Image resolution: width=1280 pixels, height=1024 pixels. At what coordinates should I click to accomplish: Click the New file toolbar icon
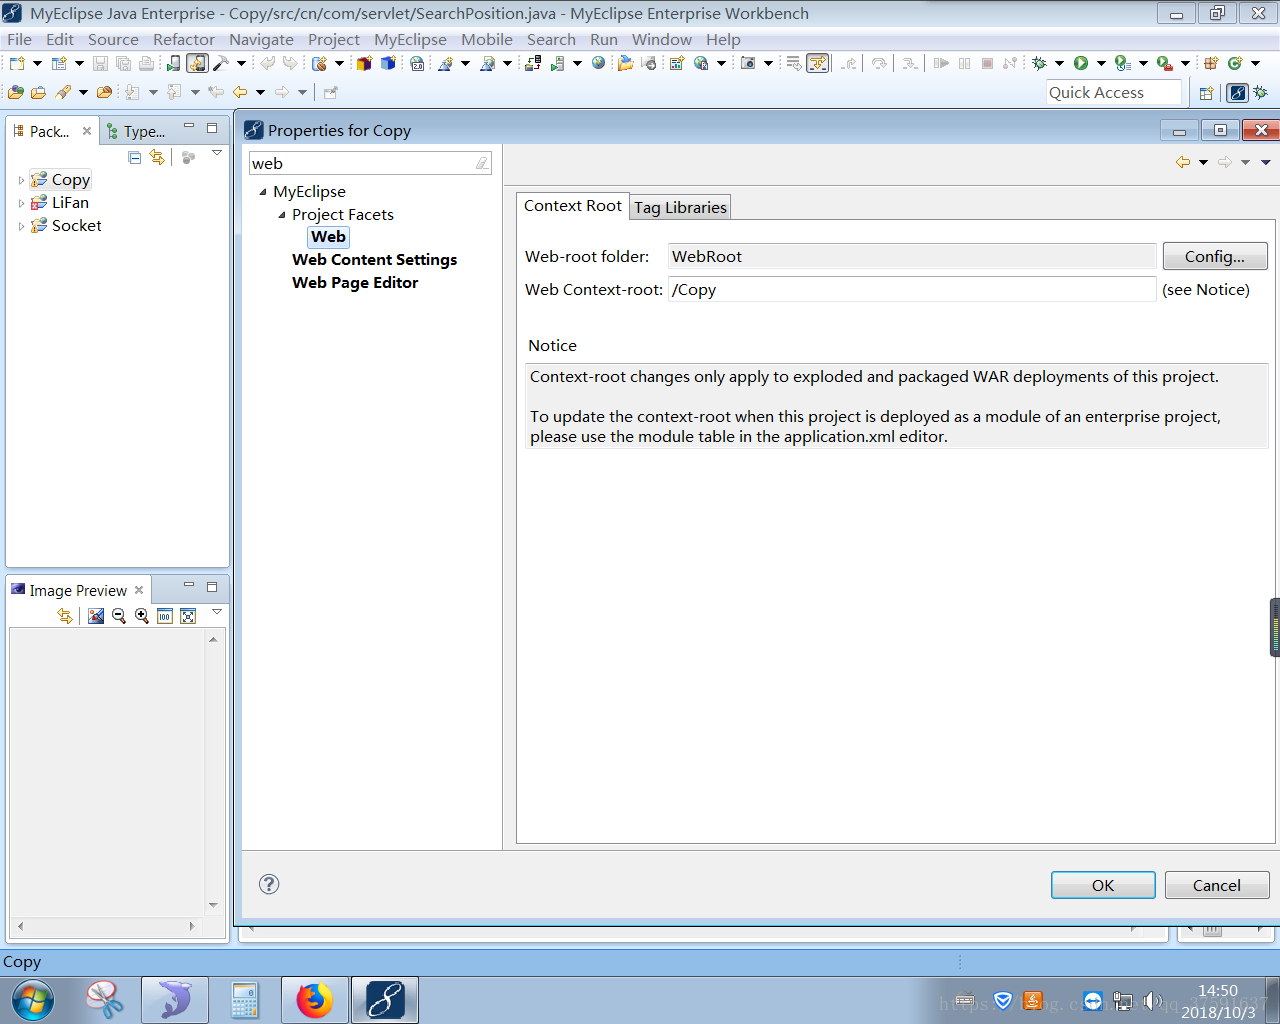pos(17,63)
